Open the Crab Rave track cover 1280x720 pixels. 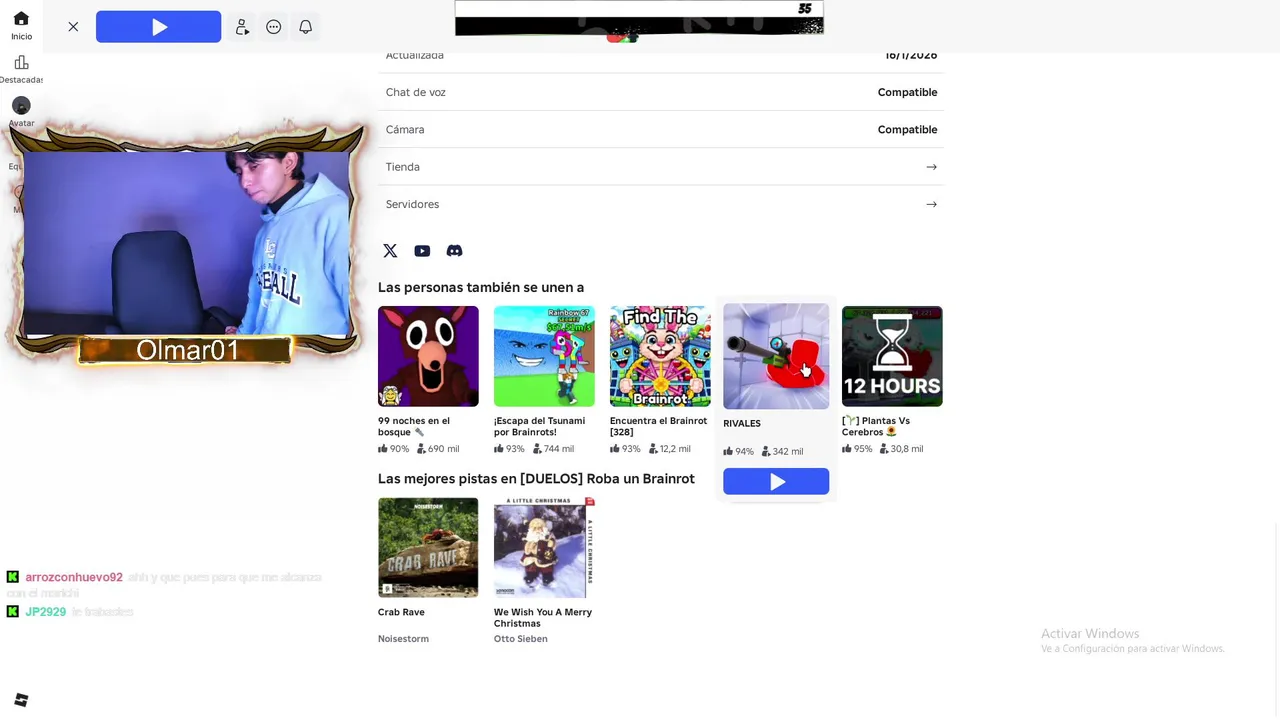[428, 548]
